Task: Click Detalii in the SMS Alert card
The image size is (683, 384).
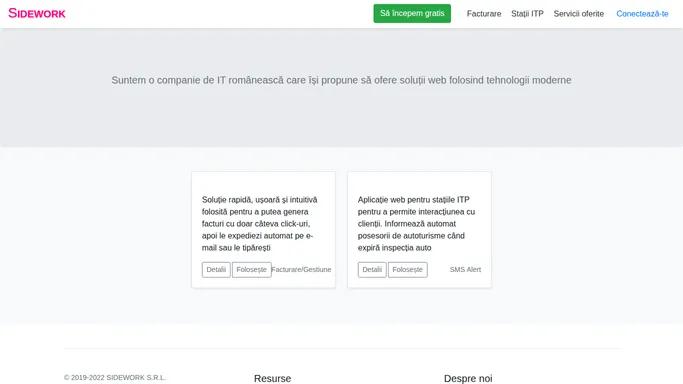Action: tap(372, 269)
